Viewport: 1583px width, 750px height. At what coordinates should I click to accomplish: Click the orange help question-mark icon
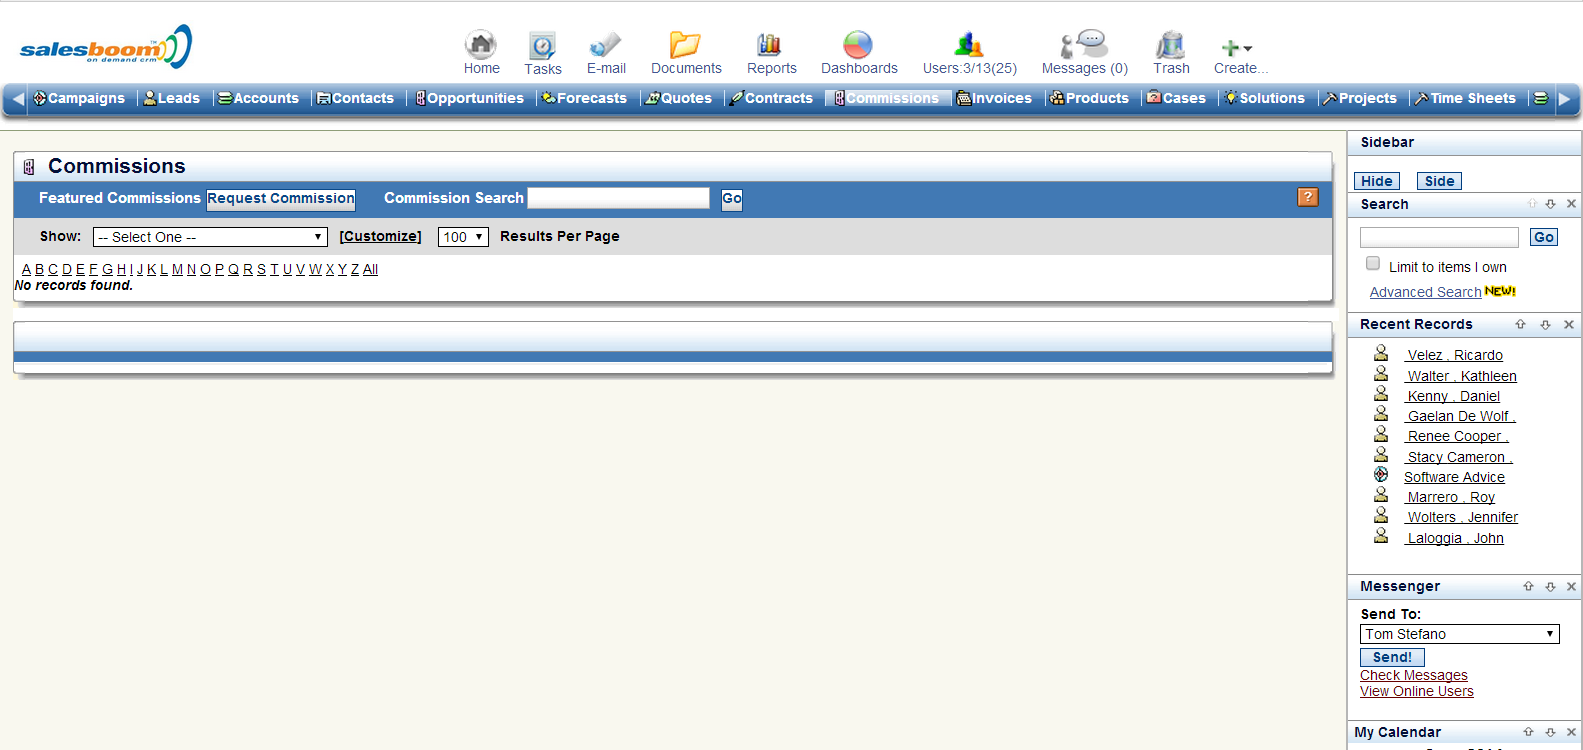pos(1308,197)
